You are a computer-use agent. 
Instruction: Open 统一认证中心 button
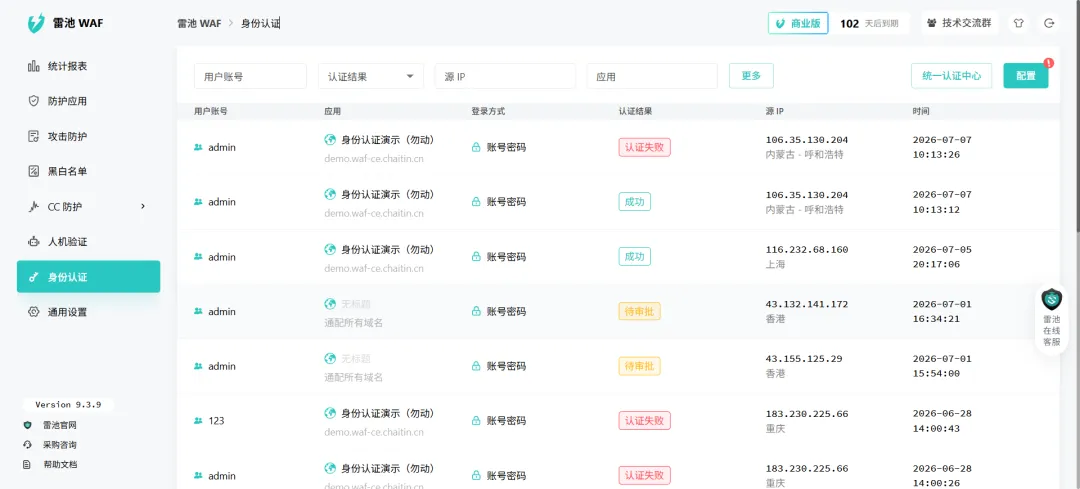pyautogui.click(x=951, y=76)
